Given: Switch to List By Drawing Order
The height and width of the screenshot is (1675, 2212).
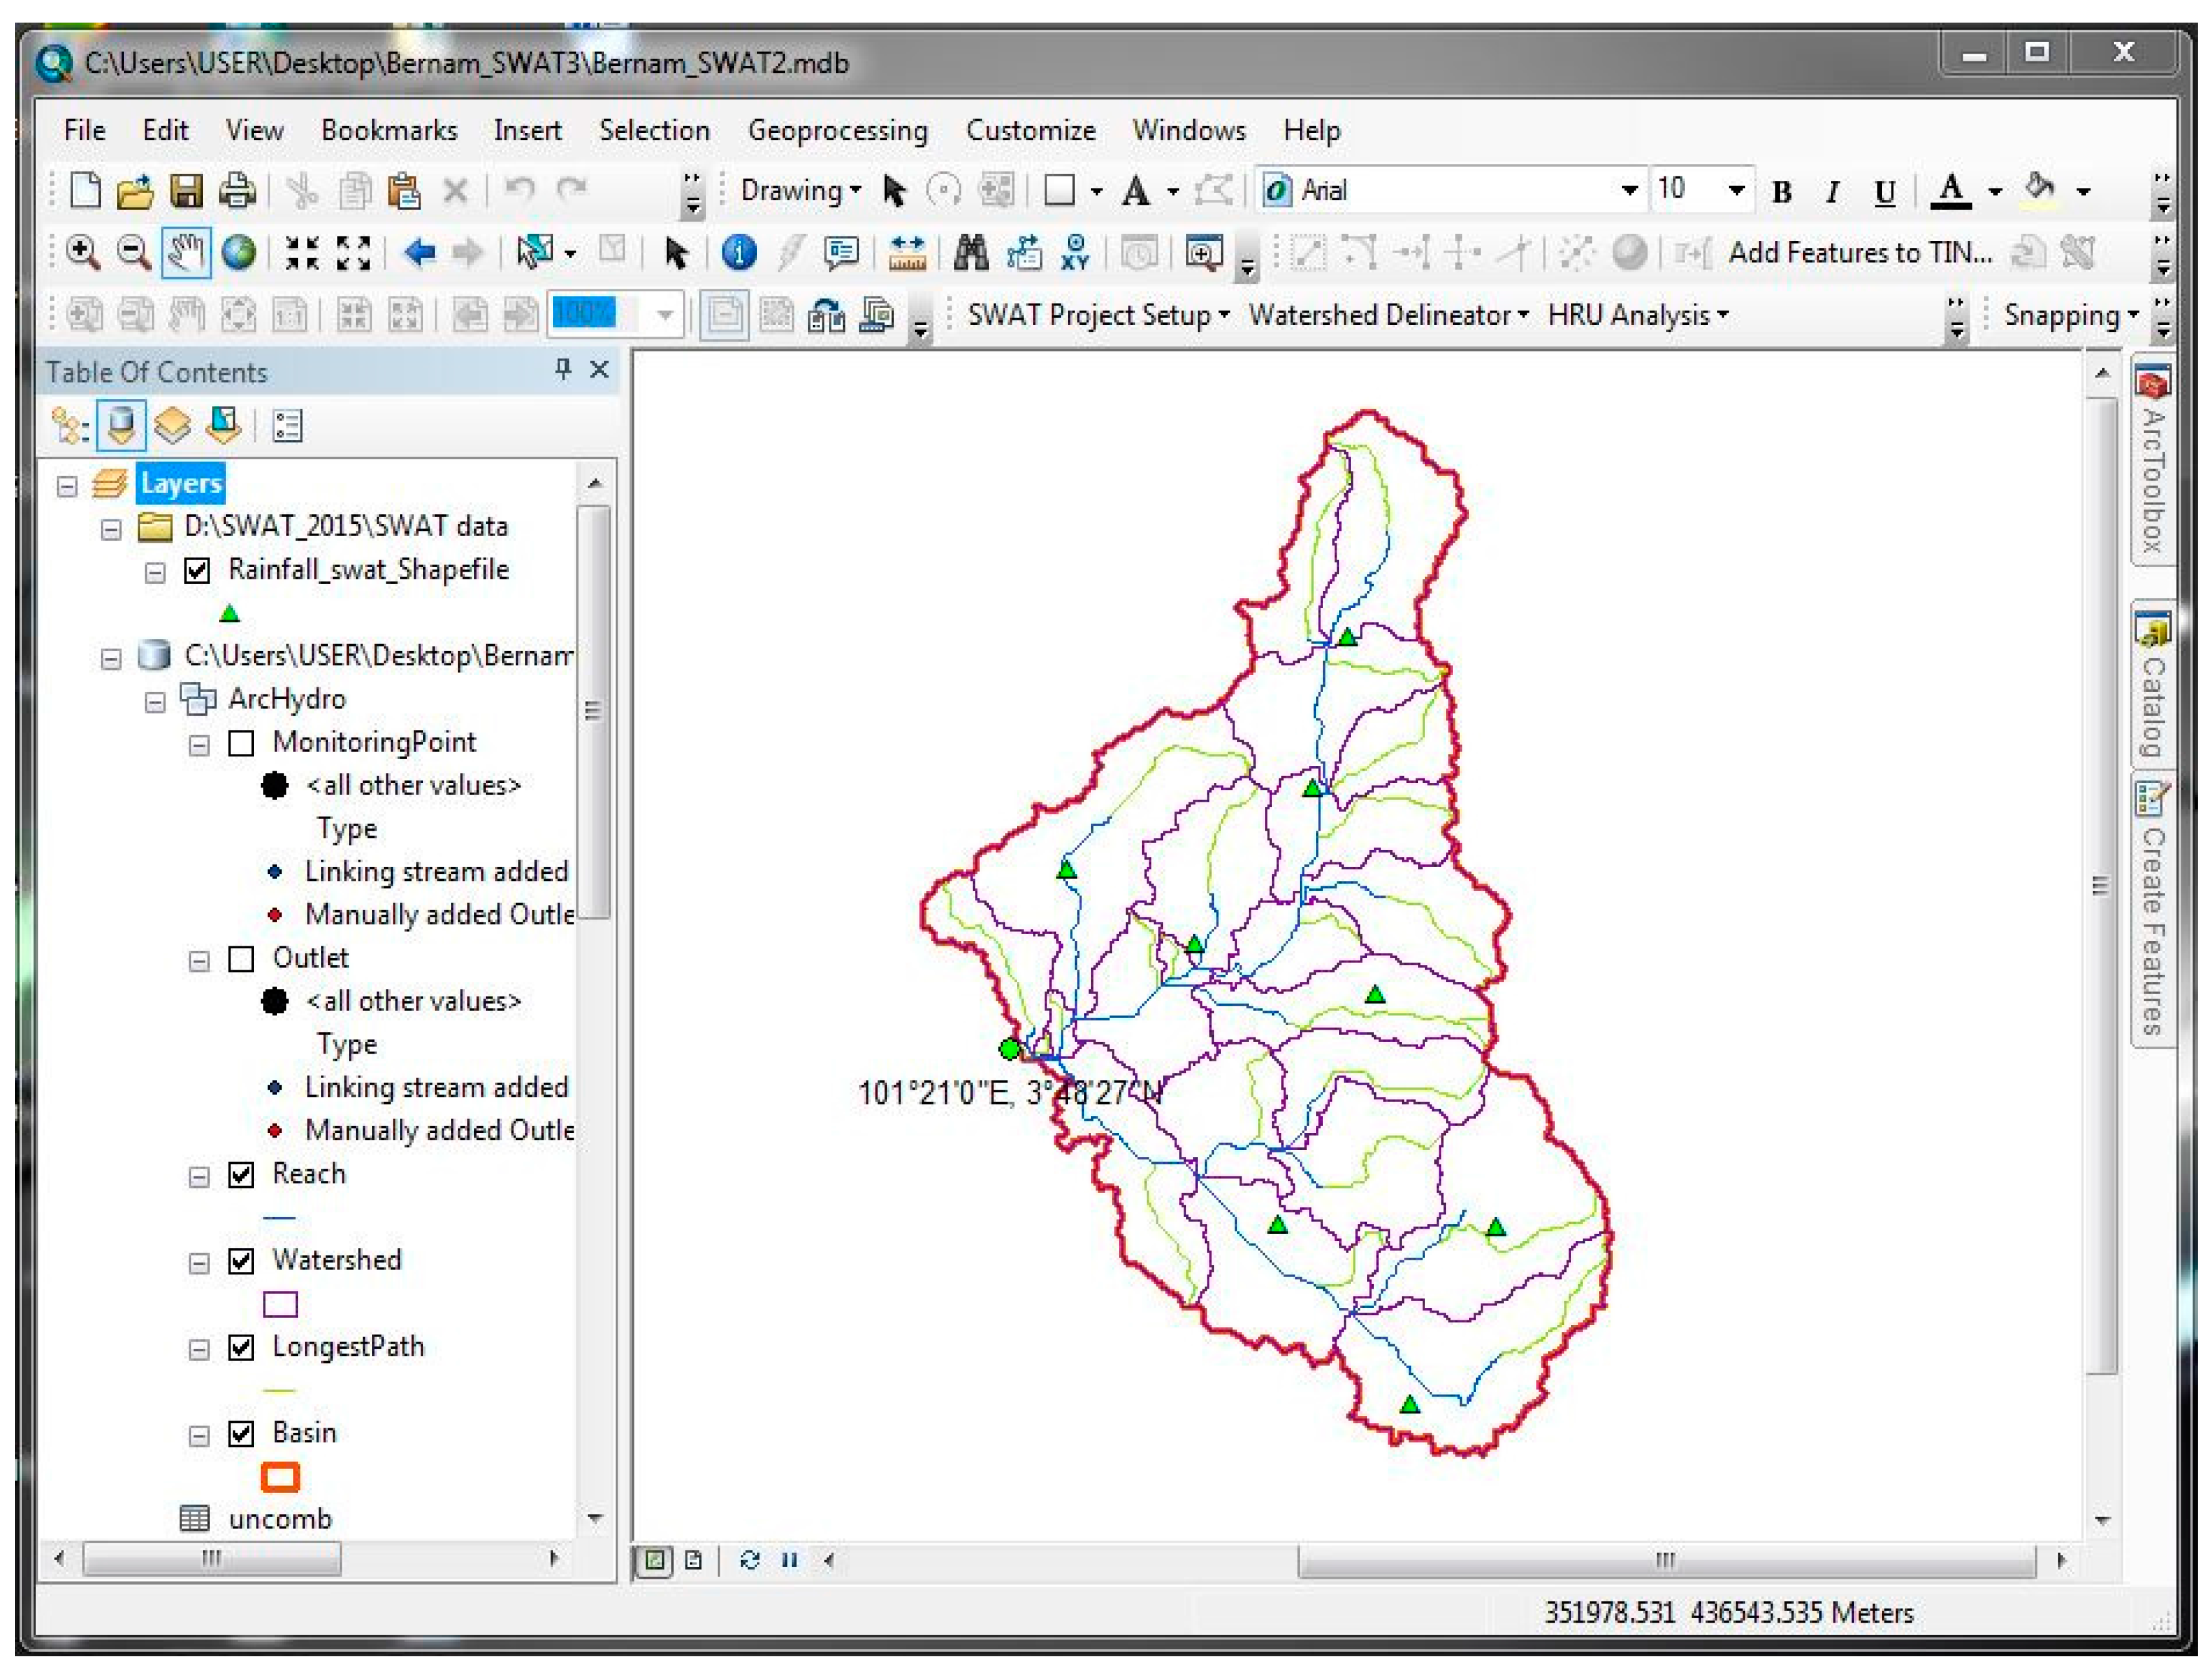Looking at the screenshot, I should click(x=70, y=426).
